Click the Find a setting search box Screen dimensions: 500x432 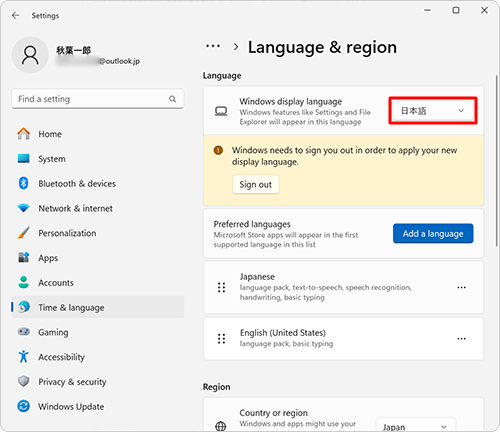tap(97, 99)
